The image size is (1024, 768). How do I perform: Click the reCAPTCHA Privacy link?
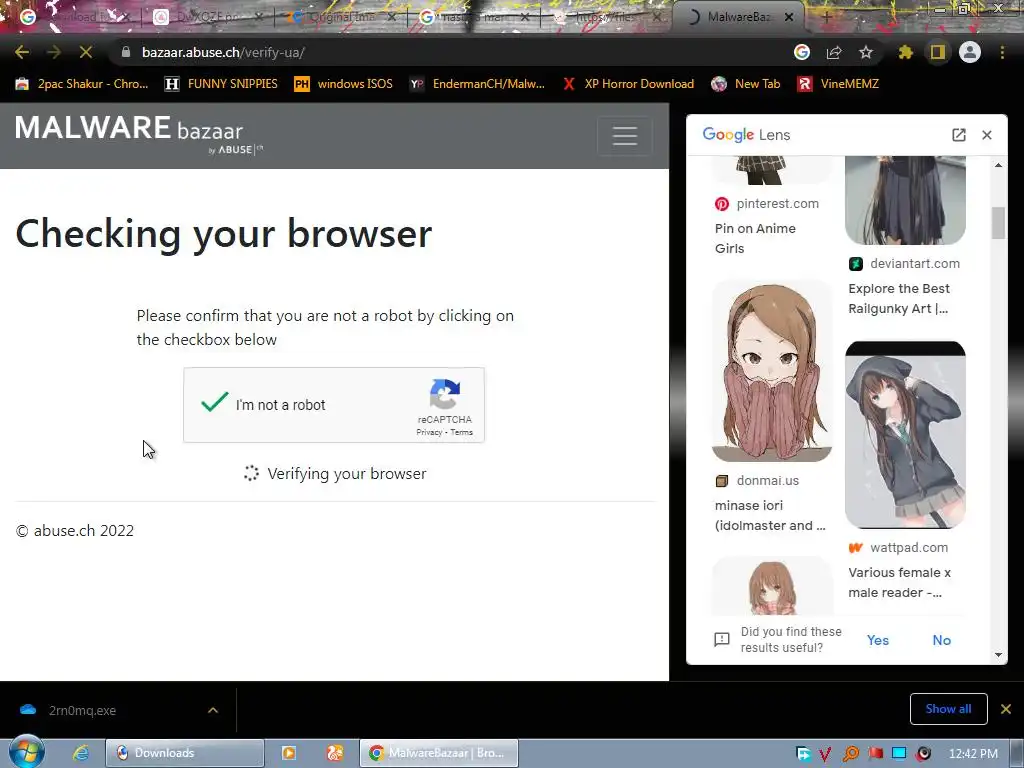click(429, 432)
